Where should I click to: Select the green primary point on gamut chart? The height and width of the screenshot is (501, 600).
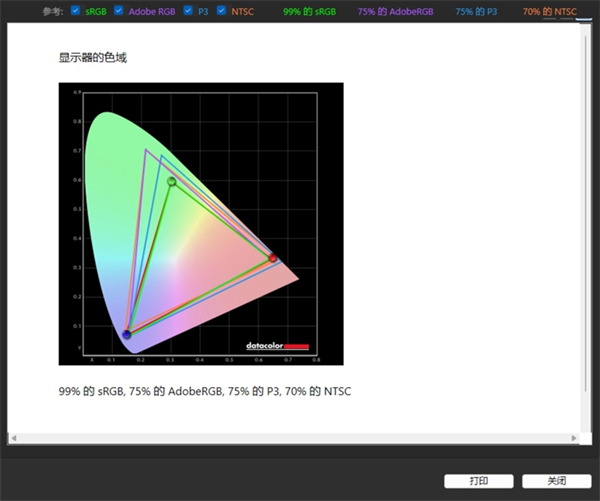pos(172,181)
